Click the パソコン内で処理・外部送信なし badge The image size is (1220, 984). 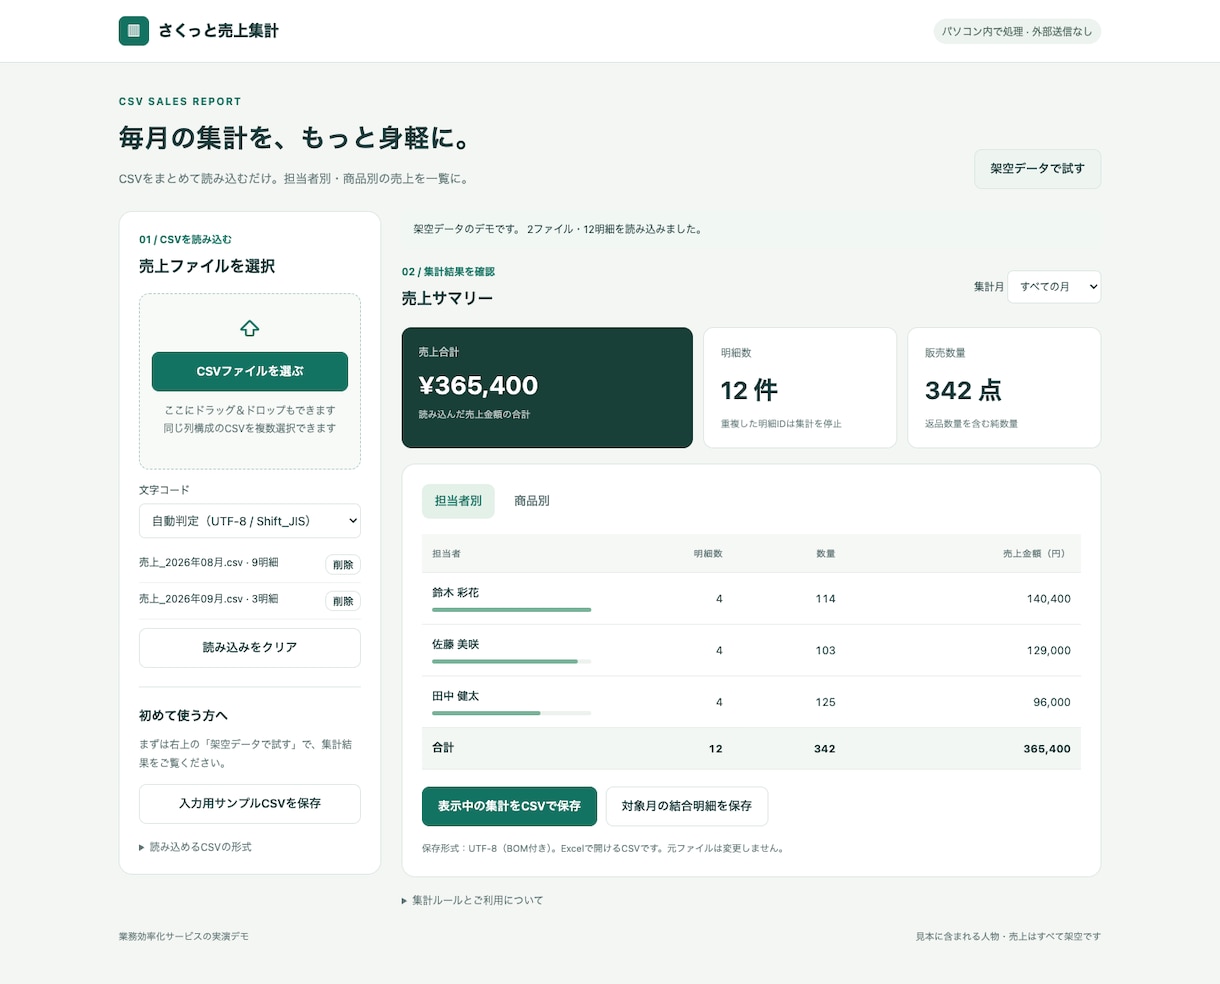(x=1017, y=32)
